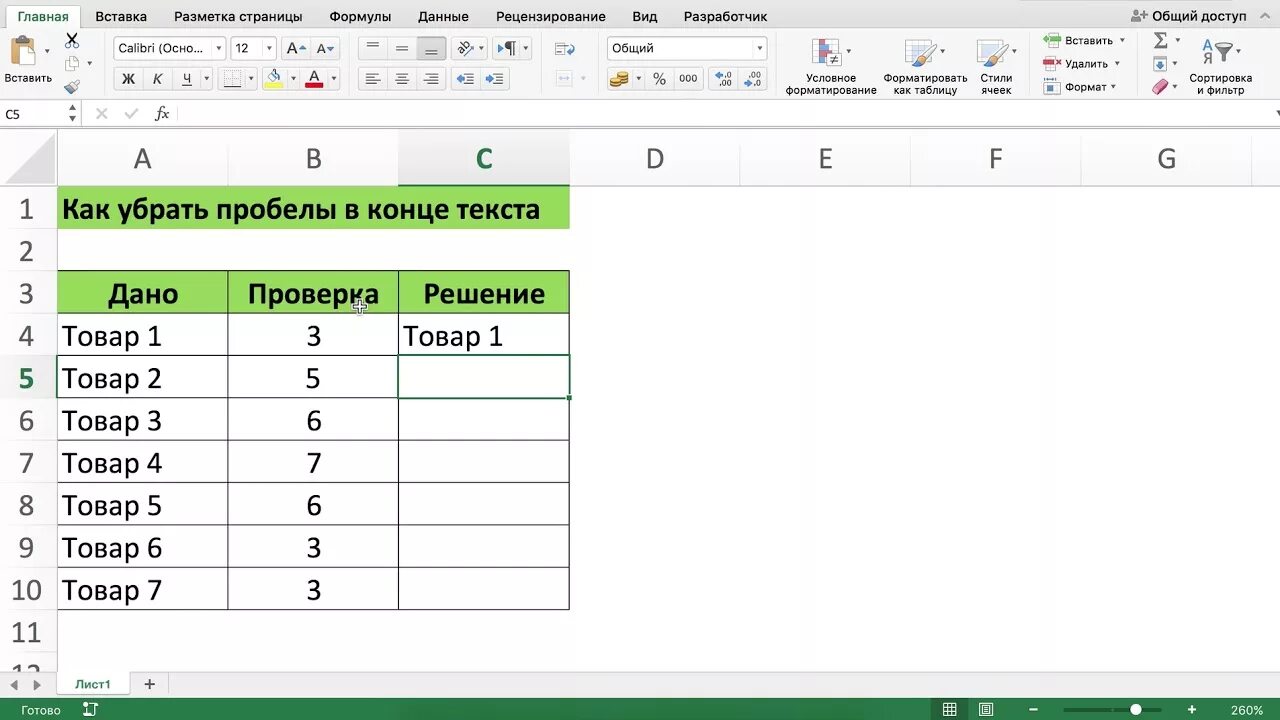Click the Вставить cells button in ribbon
Screen dimensions: 1280x720
click(1084, 40)
